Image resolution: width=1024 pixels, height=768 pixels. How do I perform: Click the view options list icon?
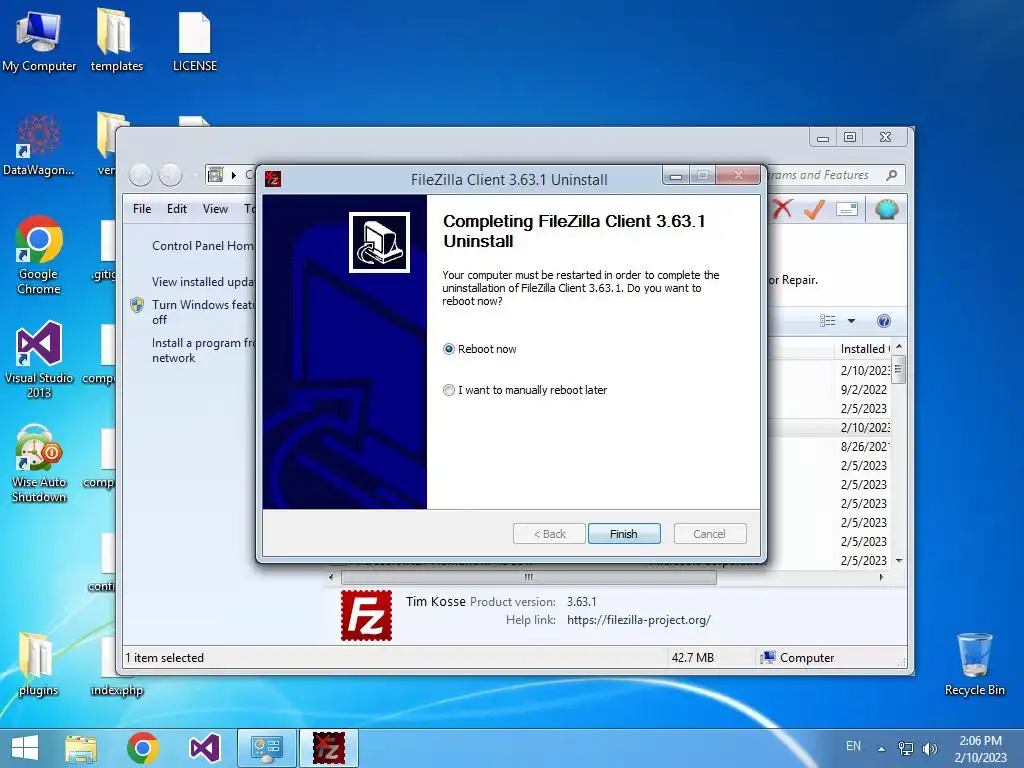tap(827, 320)
